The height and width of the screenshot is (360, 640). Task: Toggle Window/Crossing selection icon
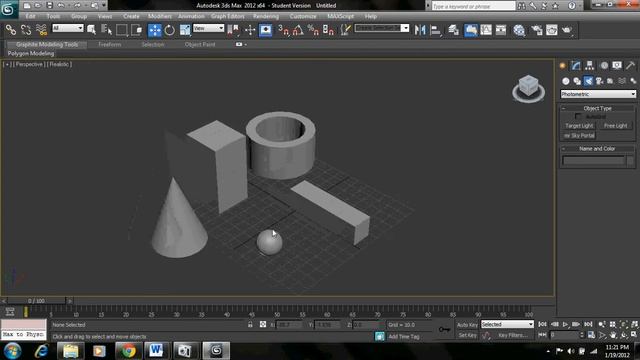[x=137, y=30]
